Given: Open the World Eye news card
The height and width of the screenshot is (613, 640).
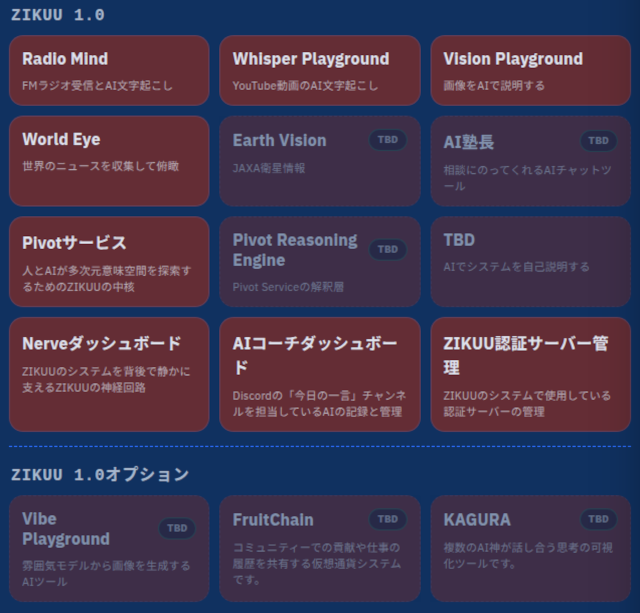Looking at the screenshot, I should (x=109, y=160).
